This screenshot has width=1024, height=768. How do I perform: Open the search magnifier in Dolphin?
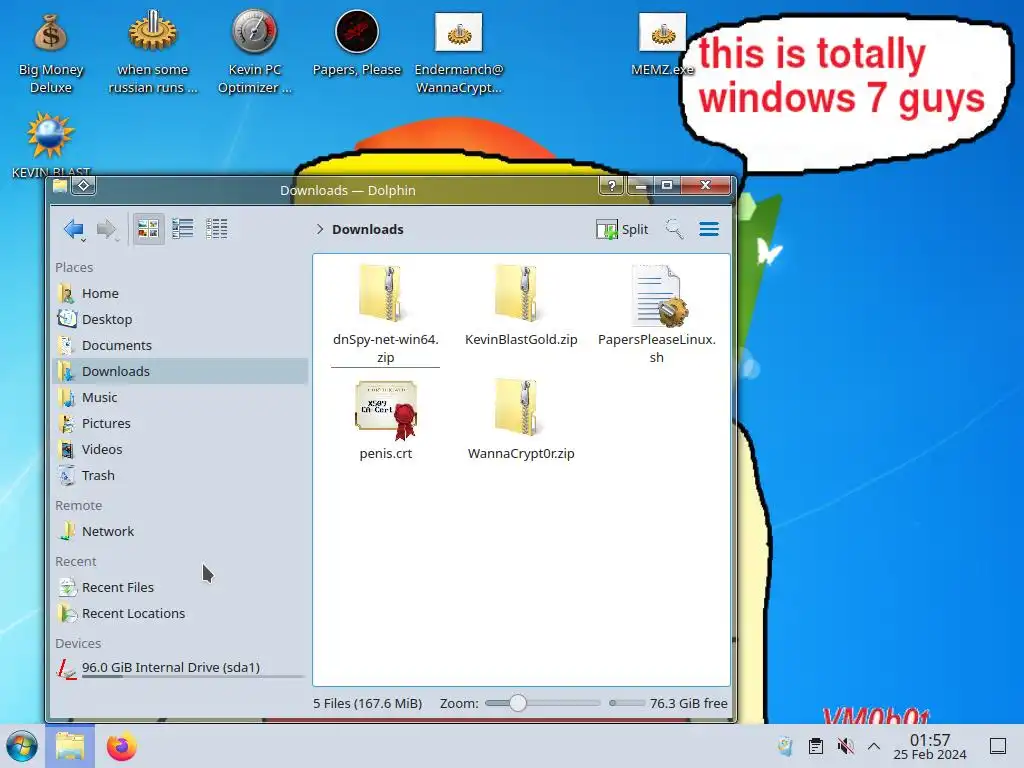674,229
